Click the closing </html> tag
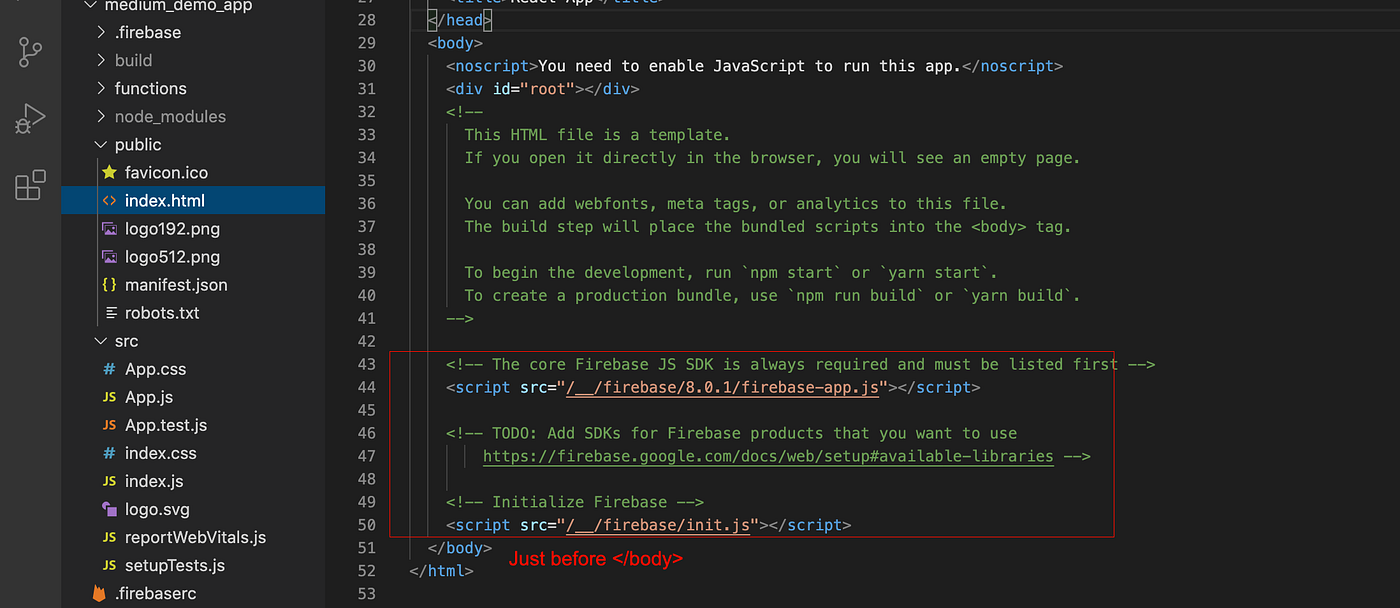Viewport: 1400px width, 608px height. [441, 570]
